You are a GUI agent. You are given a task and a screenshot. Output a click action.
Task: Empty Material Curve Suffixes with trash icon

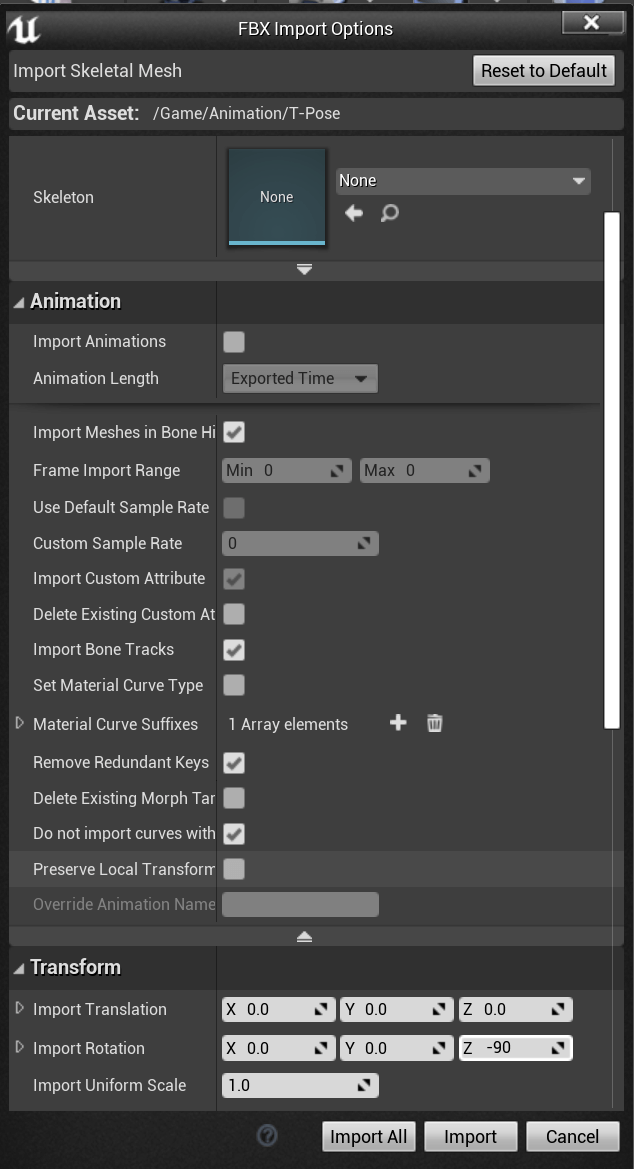[435, 722]
